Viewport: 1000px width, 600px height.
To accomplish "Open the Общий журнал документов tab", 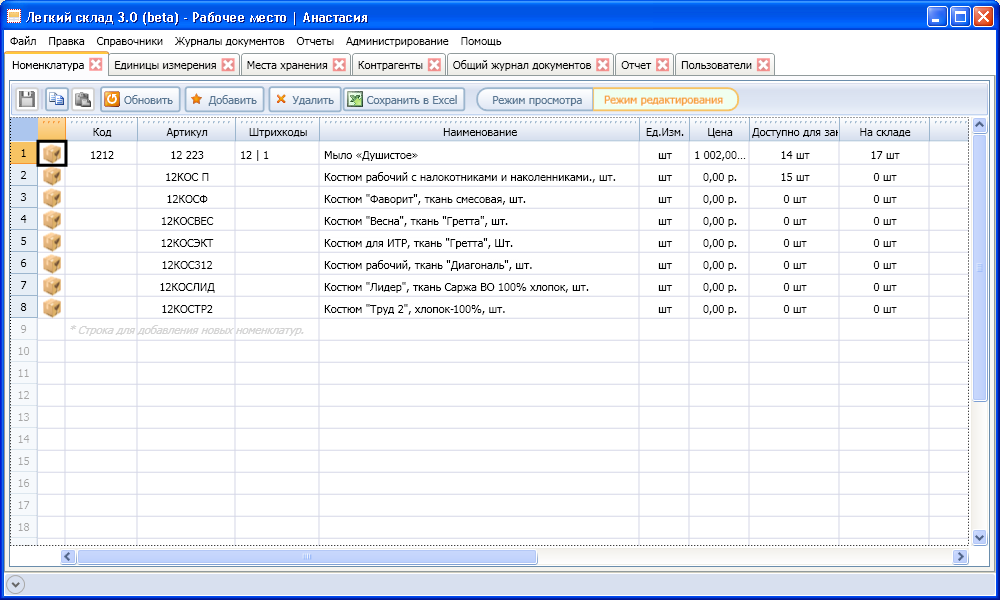I will (521, 65).
